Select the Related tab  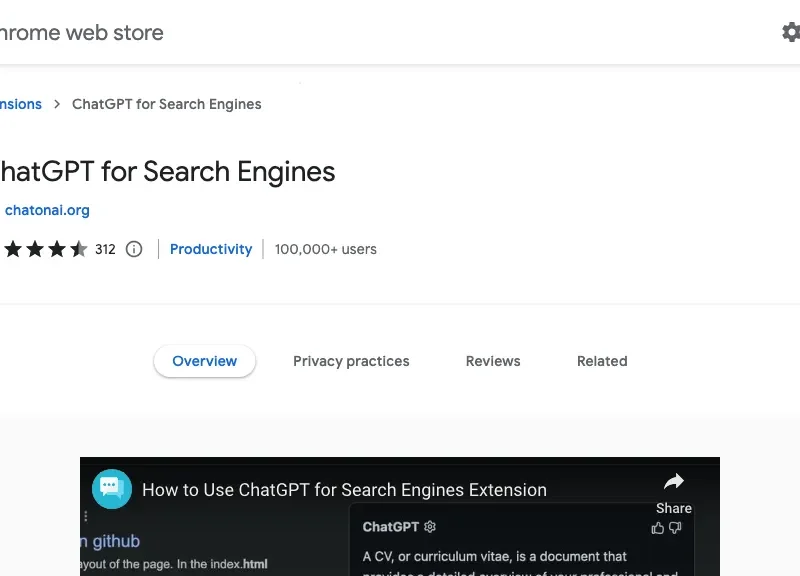(602, 361)
